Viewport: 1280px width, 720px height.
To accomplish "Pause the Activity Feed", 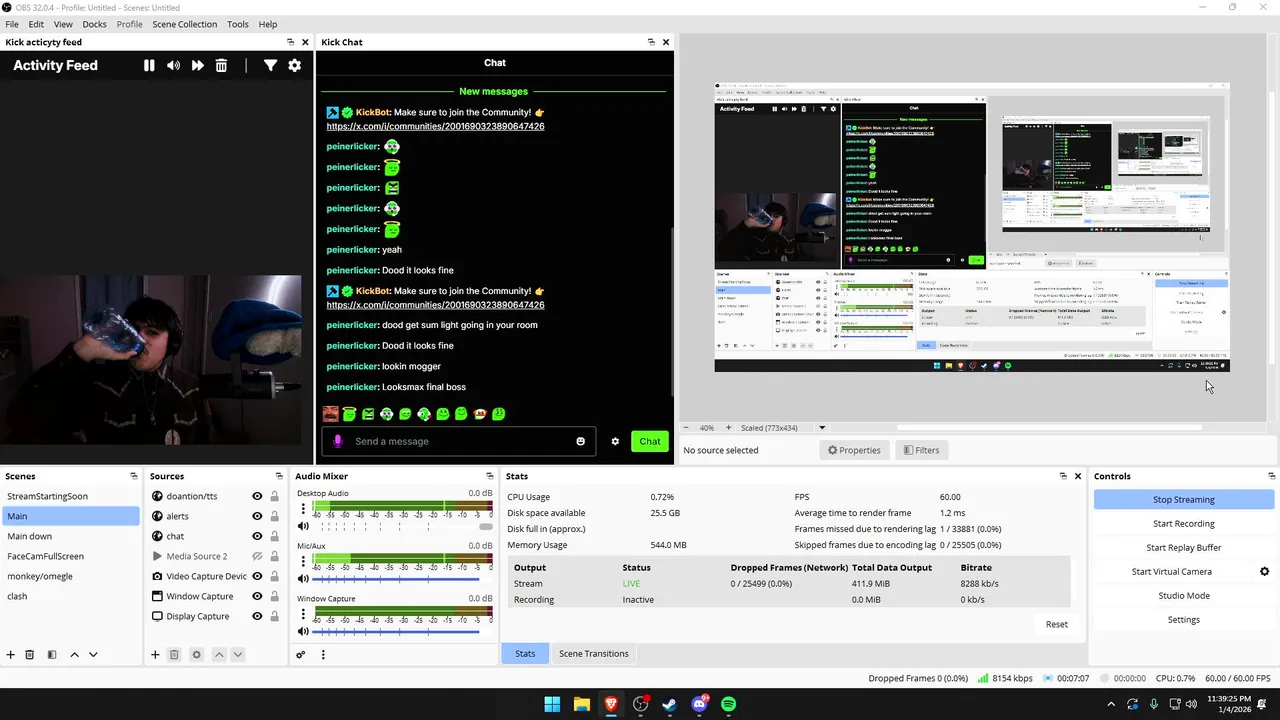I will click(149, 65).
